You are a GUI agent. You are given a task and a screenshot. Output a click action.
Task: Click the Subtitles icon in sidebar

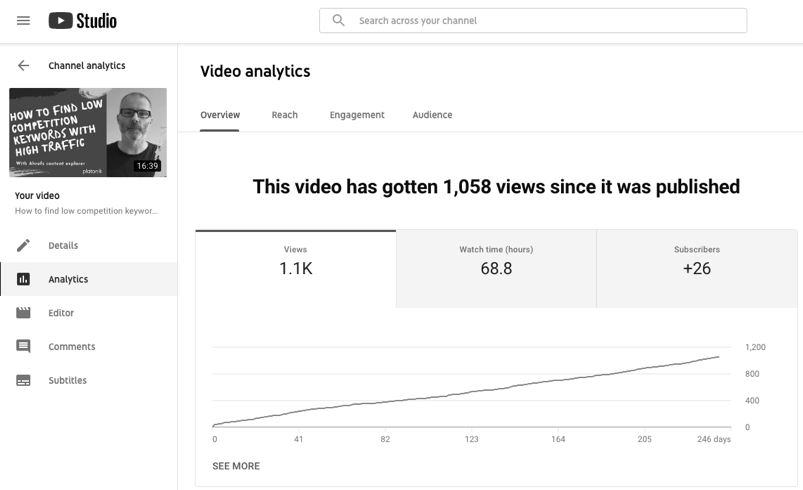23,381
